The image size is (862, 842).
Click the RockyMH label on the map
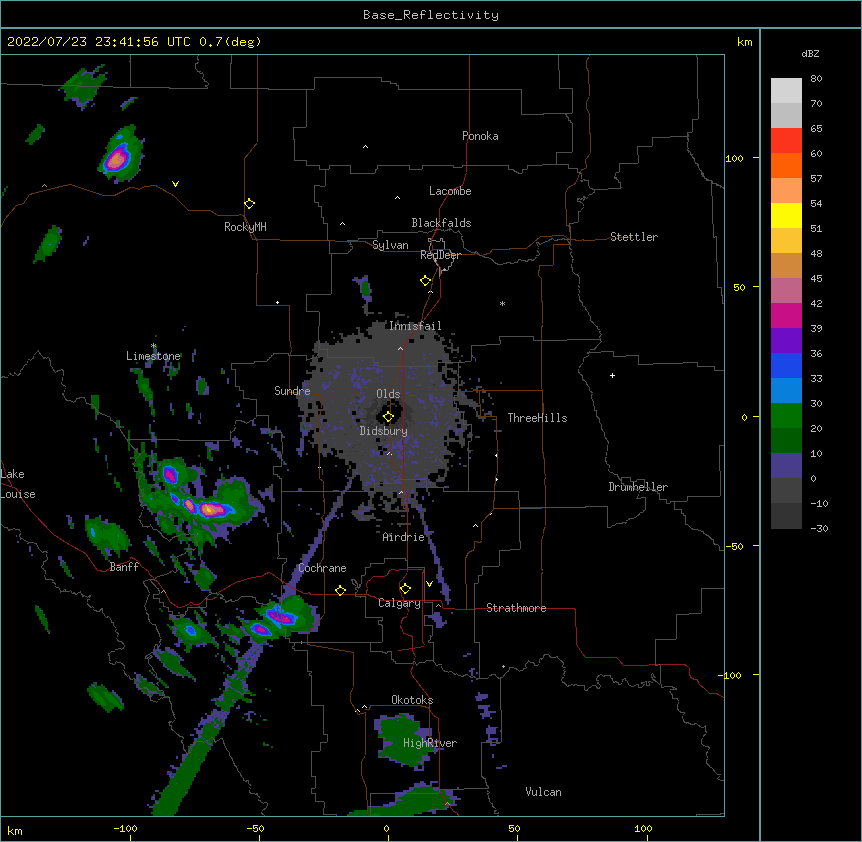click(245, 227)
